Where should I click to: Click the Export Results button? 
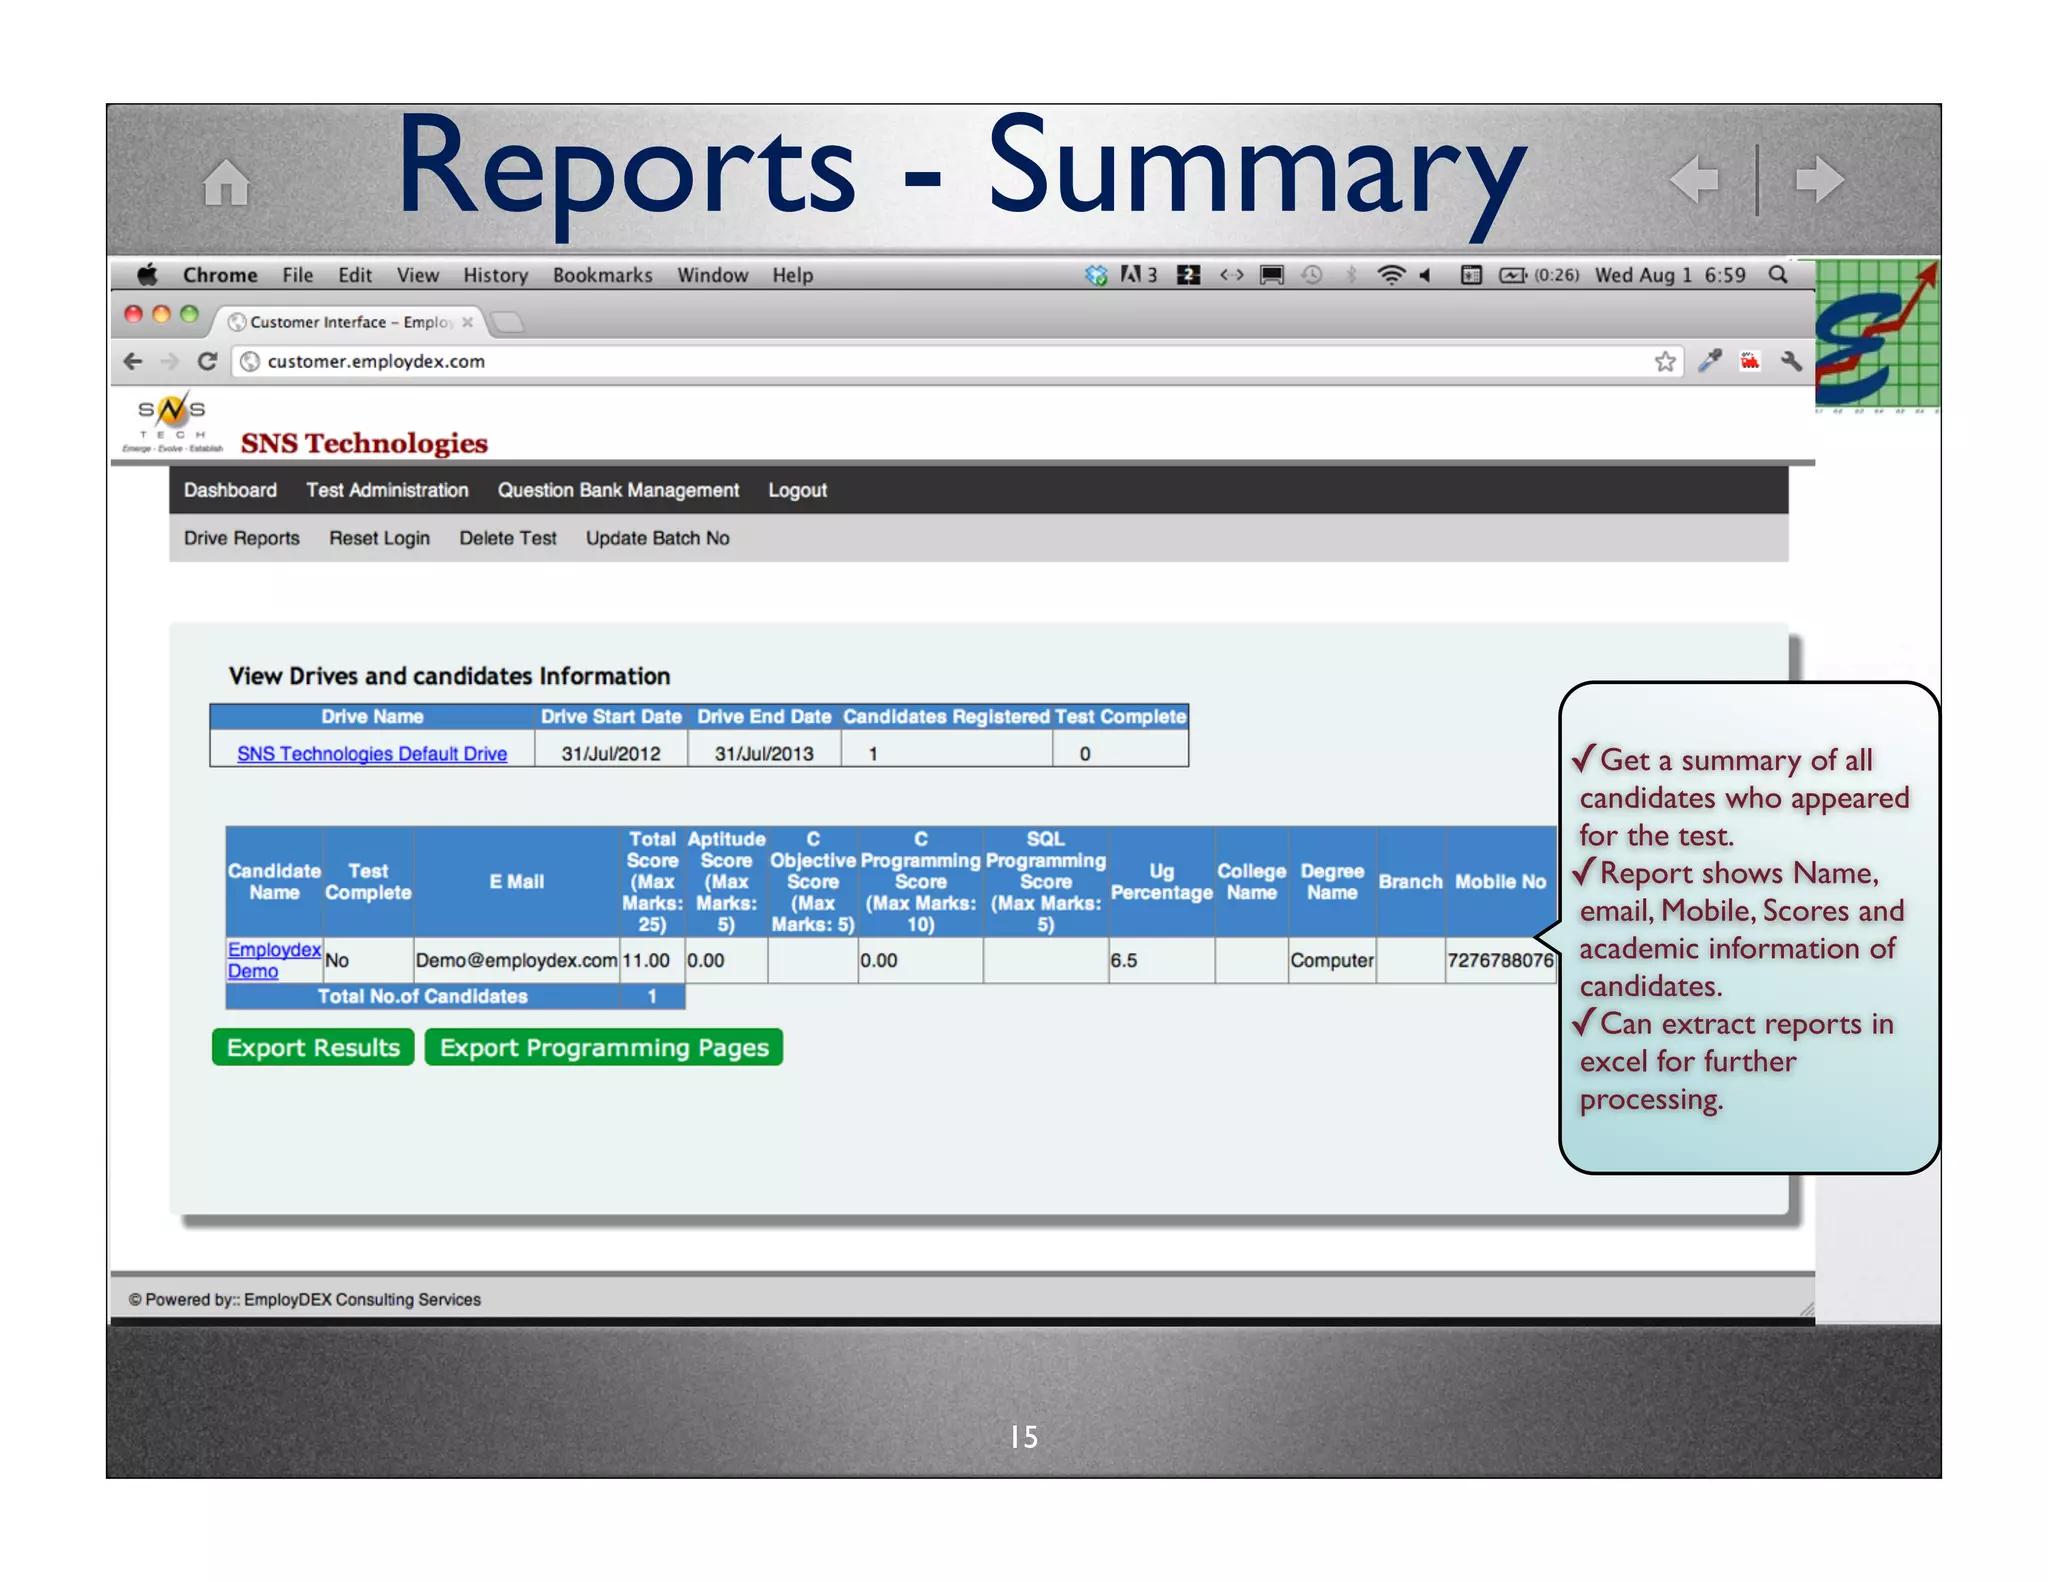313,1047
